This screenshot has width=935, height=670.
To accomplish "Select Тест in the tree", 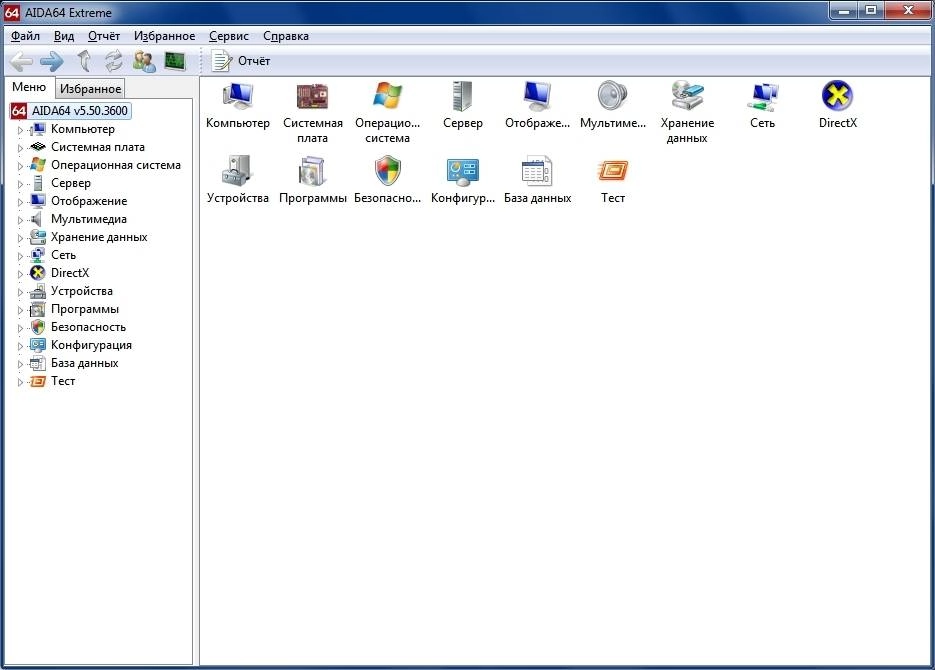I will coord(63,380).
